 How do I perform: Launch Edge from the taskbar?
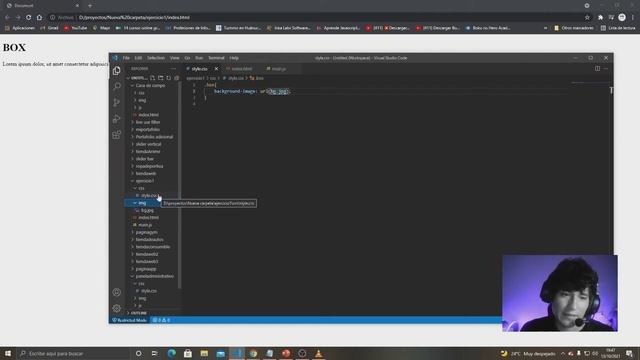tap(171, 353)
